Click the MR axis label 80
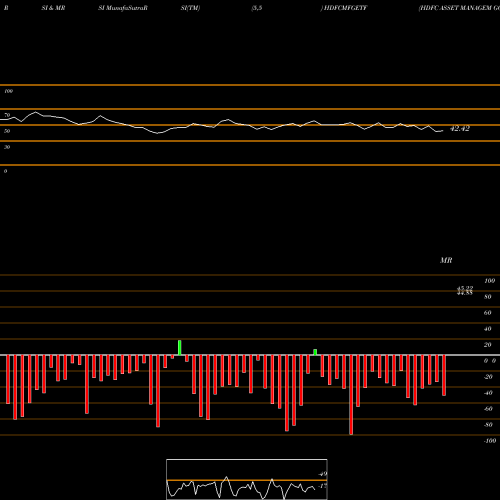 tap(487, 297)
